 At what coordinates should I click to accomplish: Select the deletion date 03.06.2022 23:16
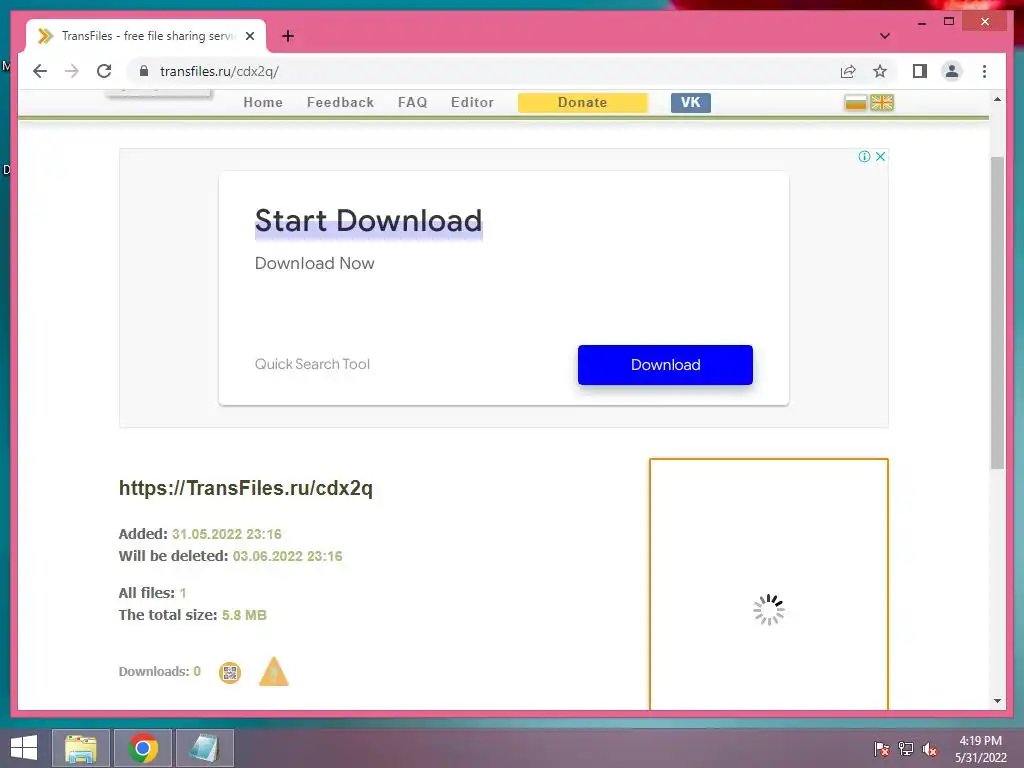tap(287, 556)
